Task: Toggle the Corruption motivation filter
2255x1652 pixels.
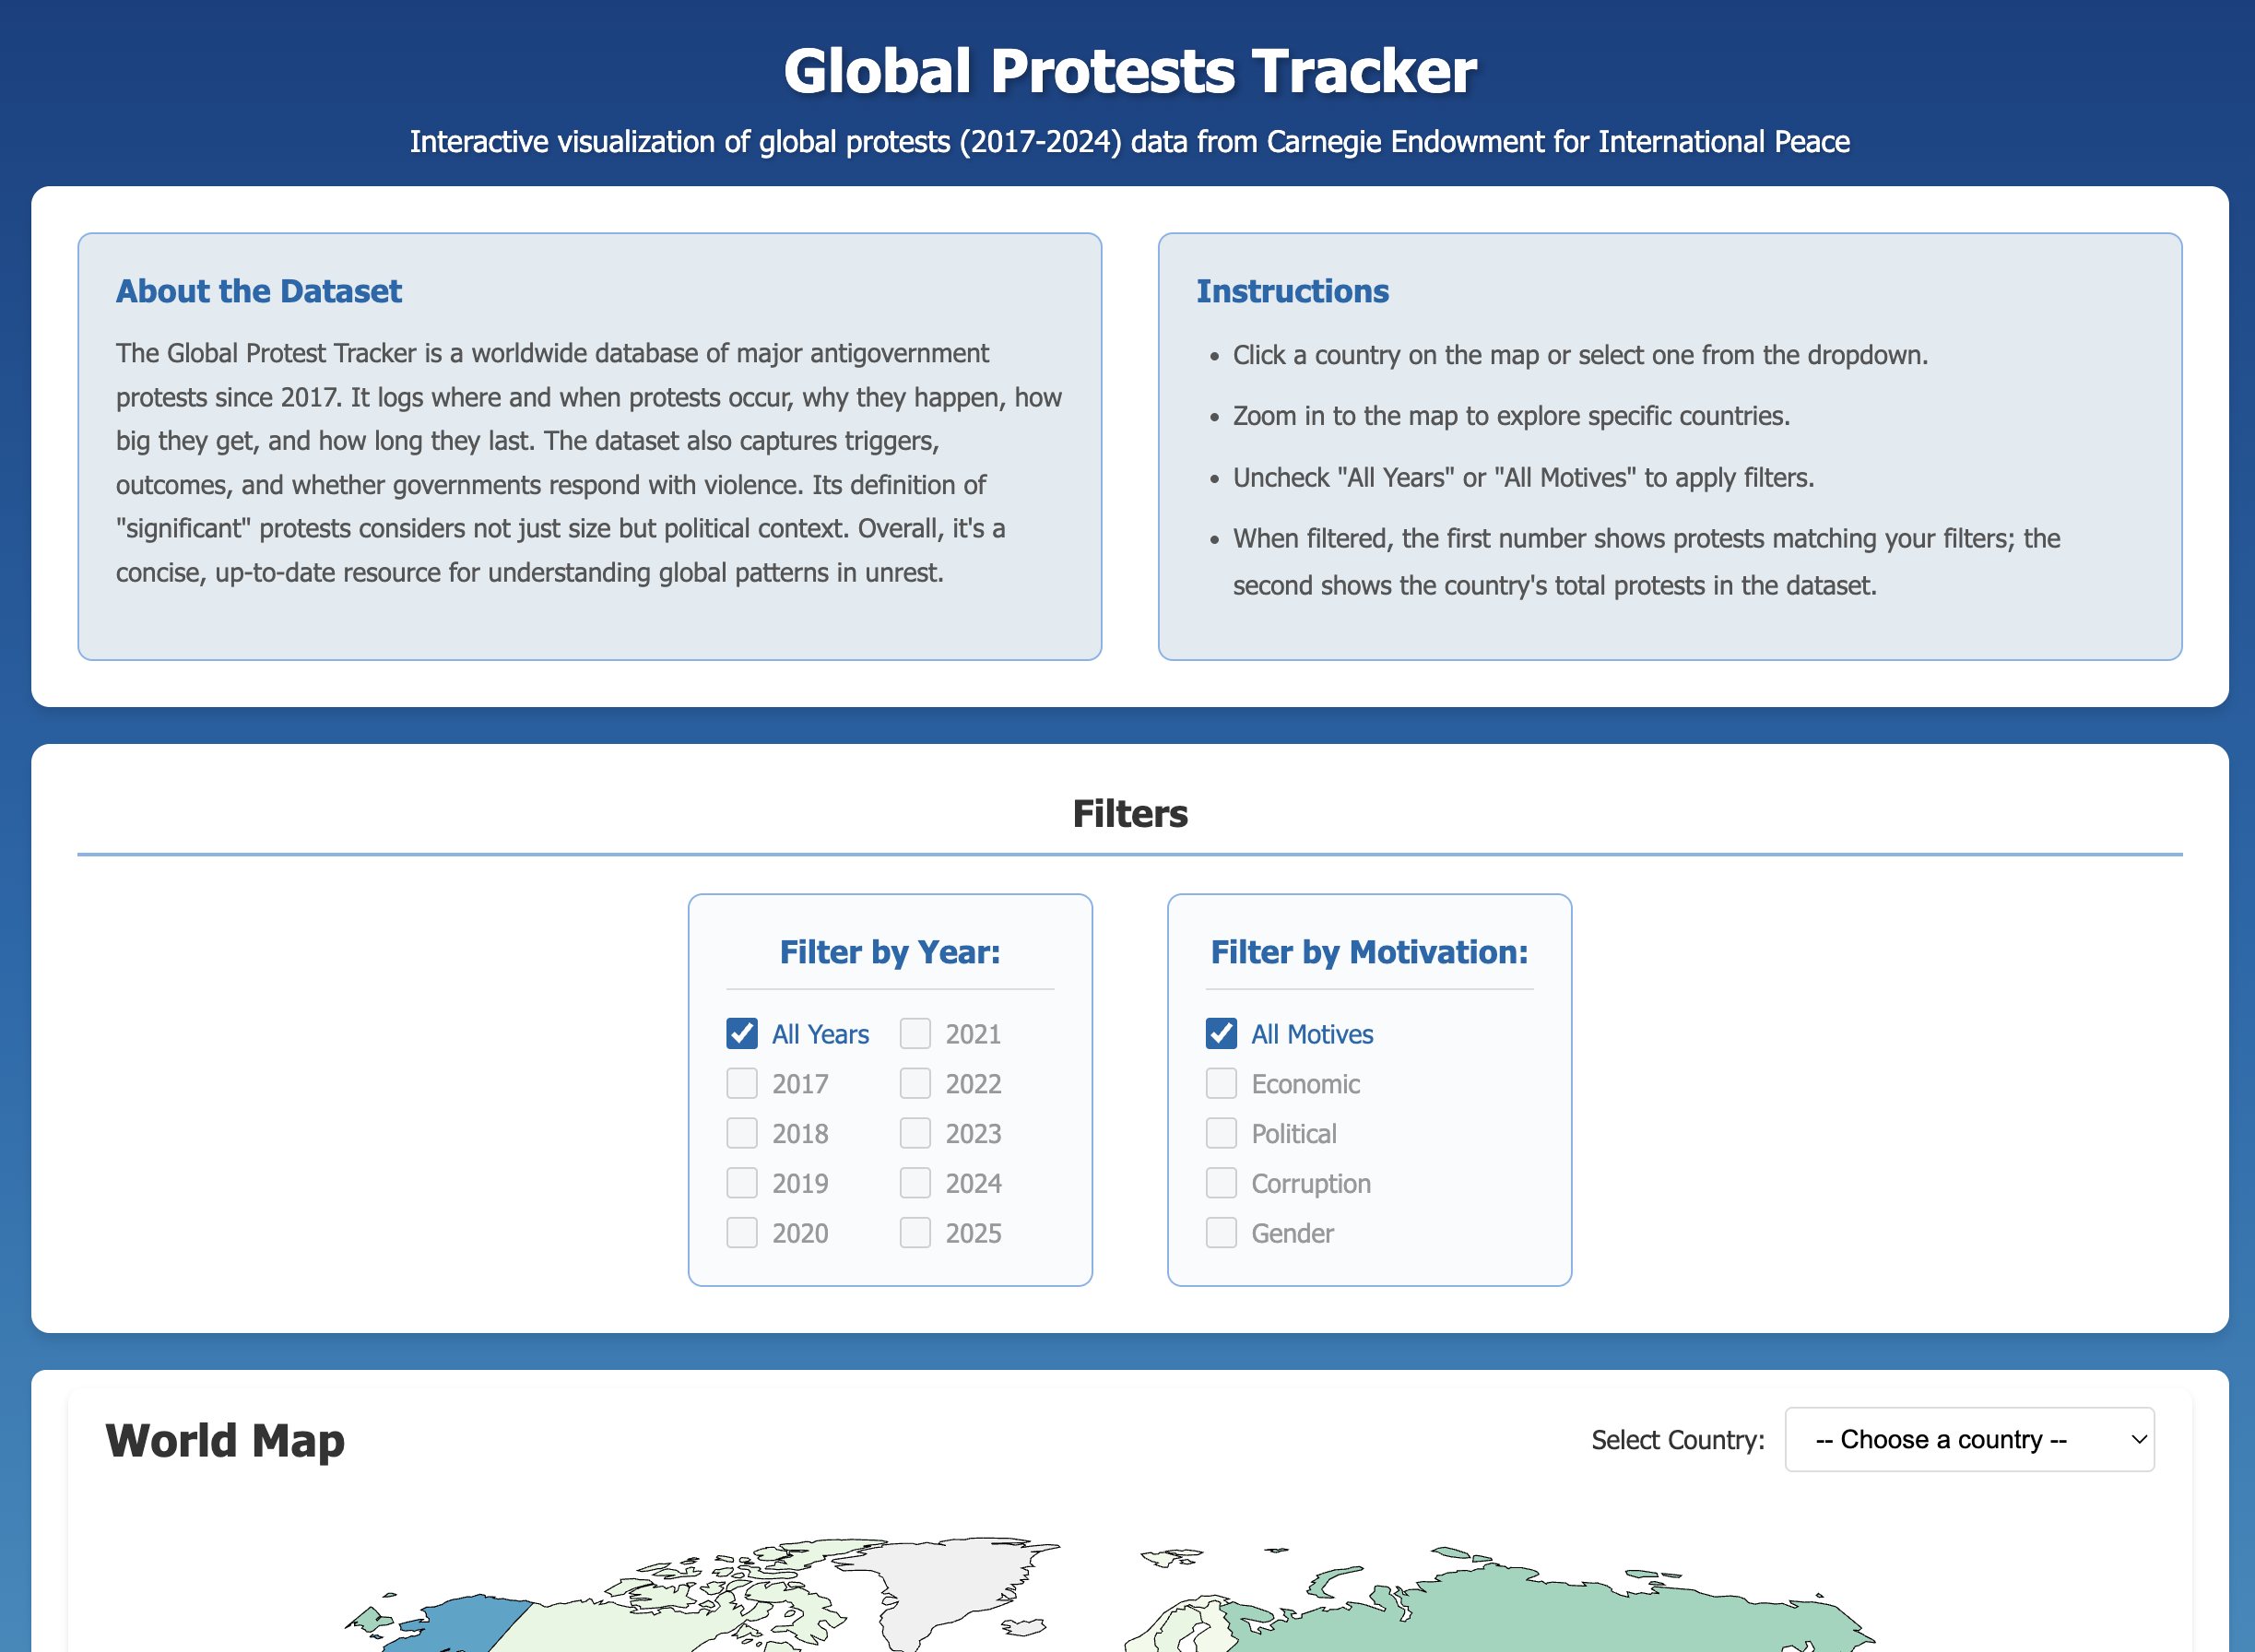Action: click(1221, 1183)
